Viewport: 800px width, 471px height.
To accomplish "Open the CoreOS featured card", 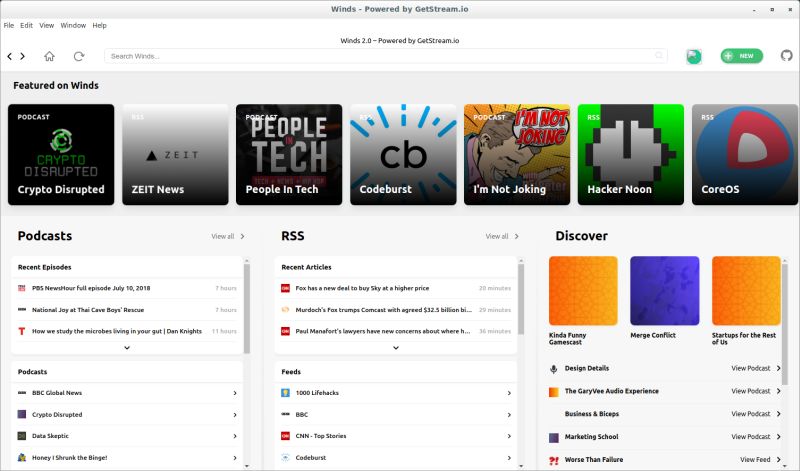I will click(x=745, y=155).
